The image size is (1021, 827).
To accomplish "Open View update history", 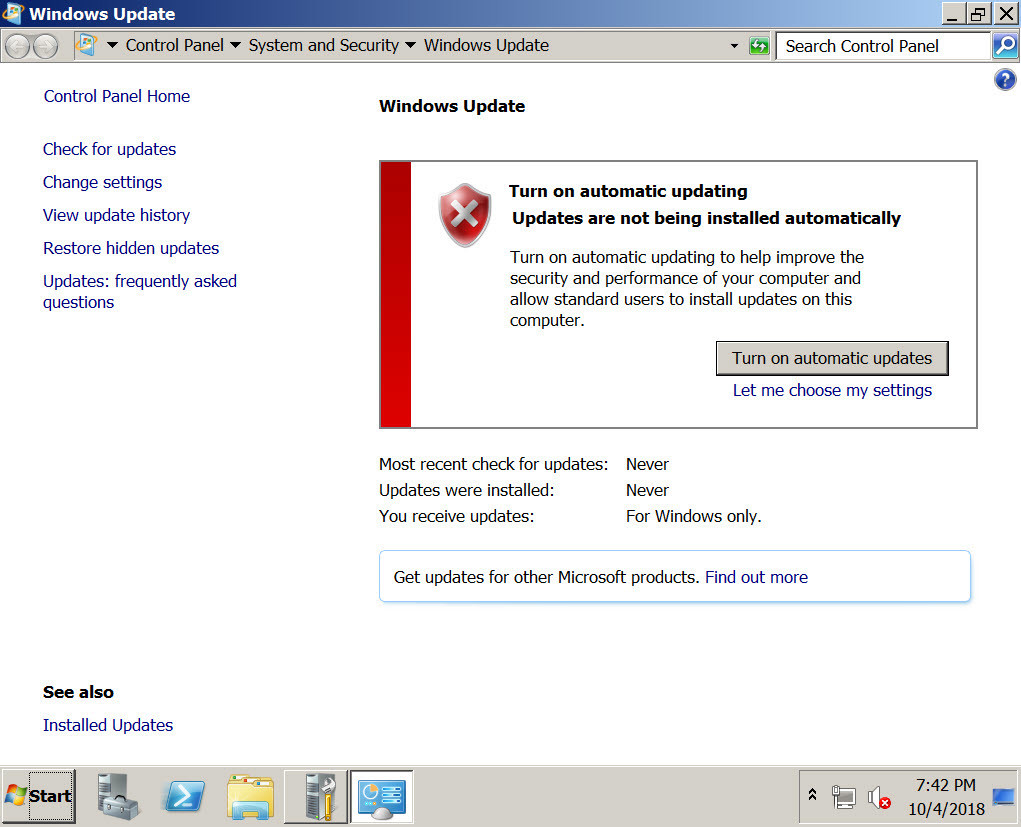I will pos(117,216).
